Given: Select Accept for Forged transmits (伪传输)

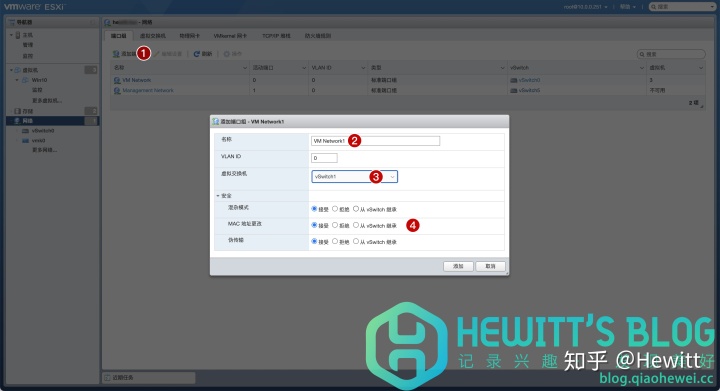Looking at the screenshot, I should coord(315,241).
